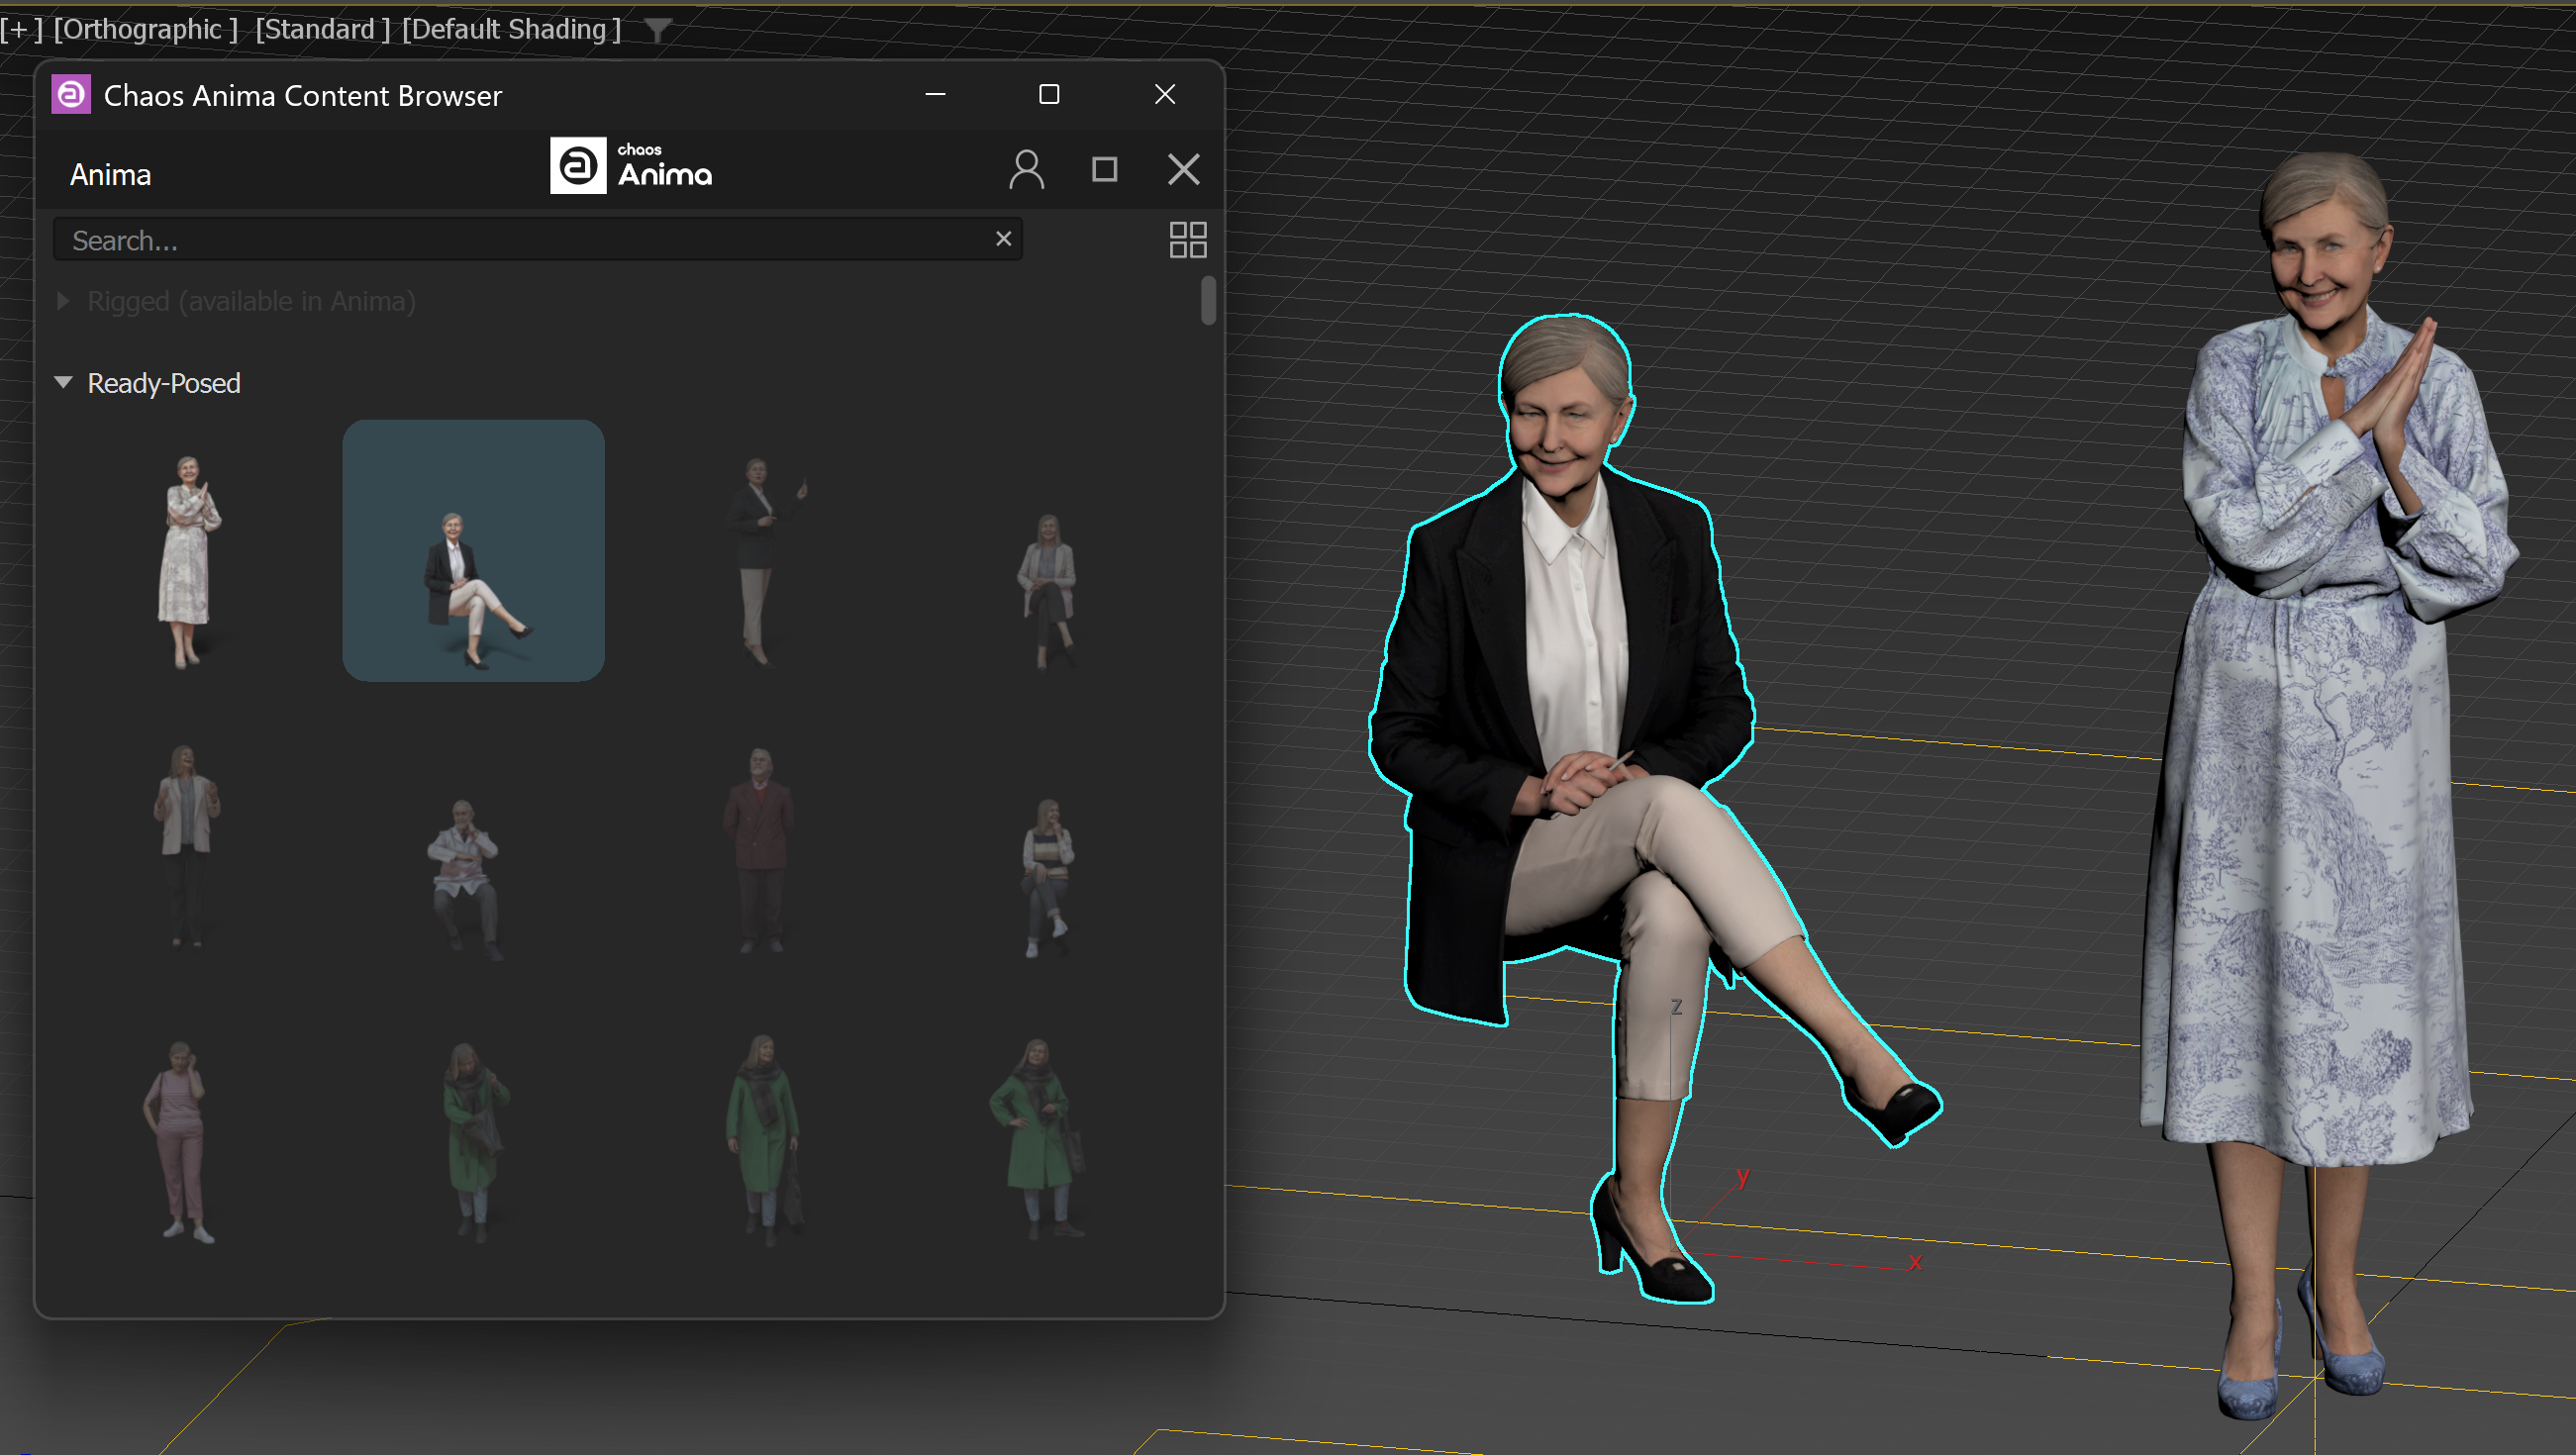Open the [Orthographic] viewport menu
This screenshot has height=1455, width=2576.
(x=146, y=29)
